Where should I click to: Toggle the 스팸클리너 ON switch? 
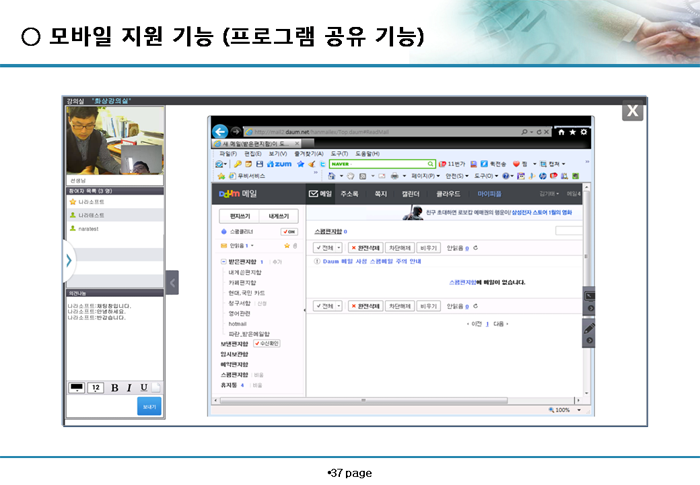tap(289, 232)
